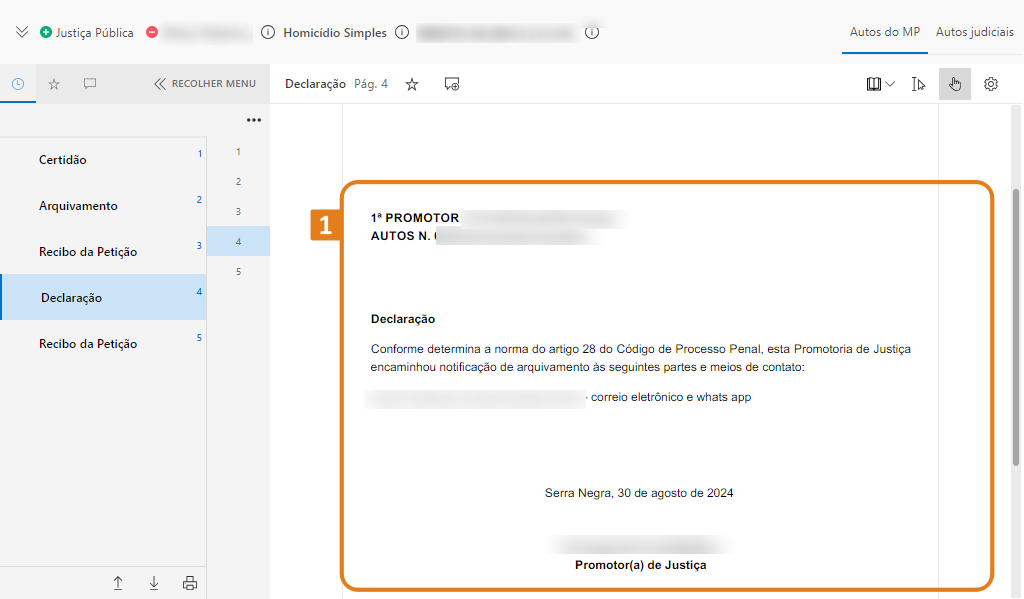
Task: Open the viewer settings gear
Action: coord(990,84)
